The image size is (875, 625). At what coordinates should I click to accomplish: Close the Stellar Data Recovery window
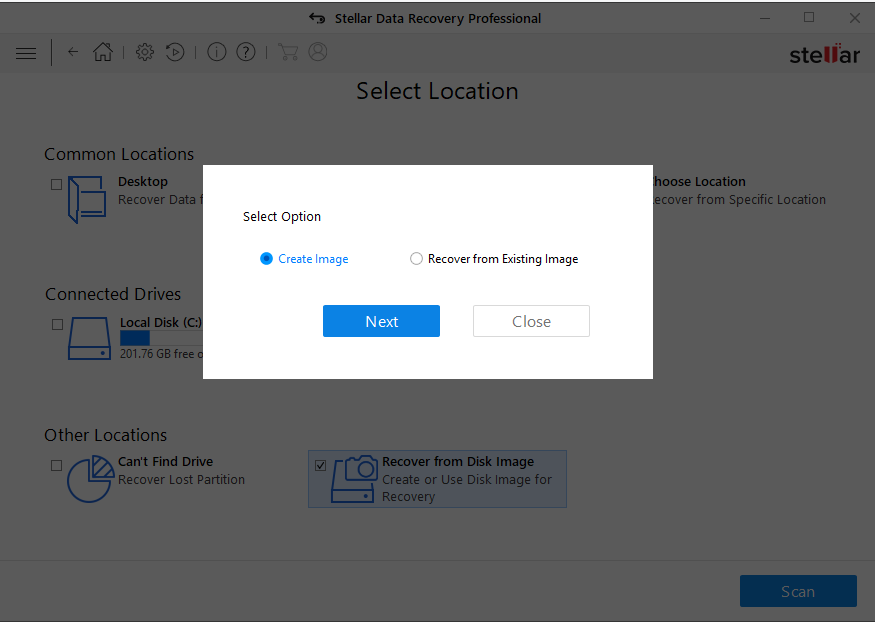pos(854,18)
